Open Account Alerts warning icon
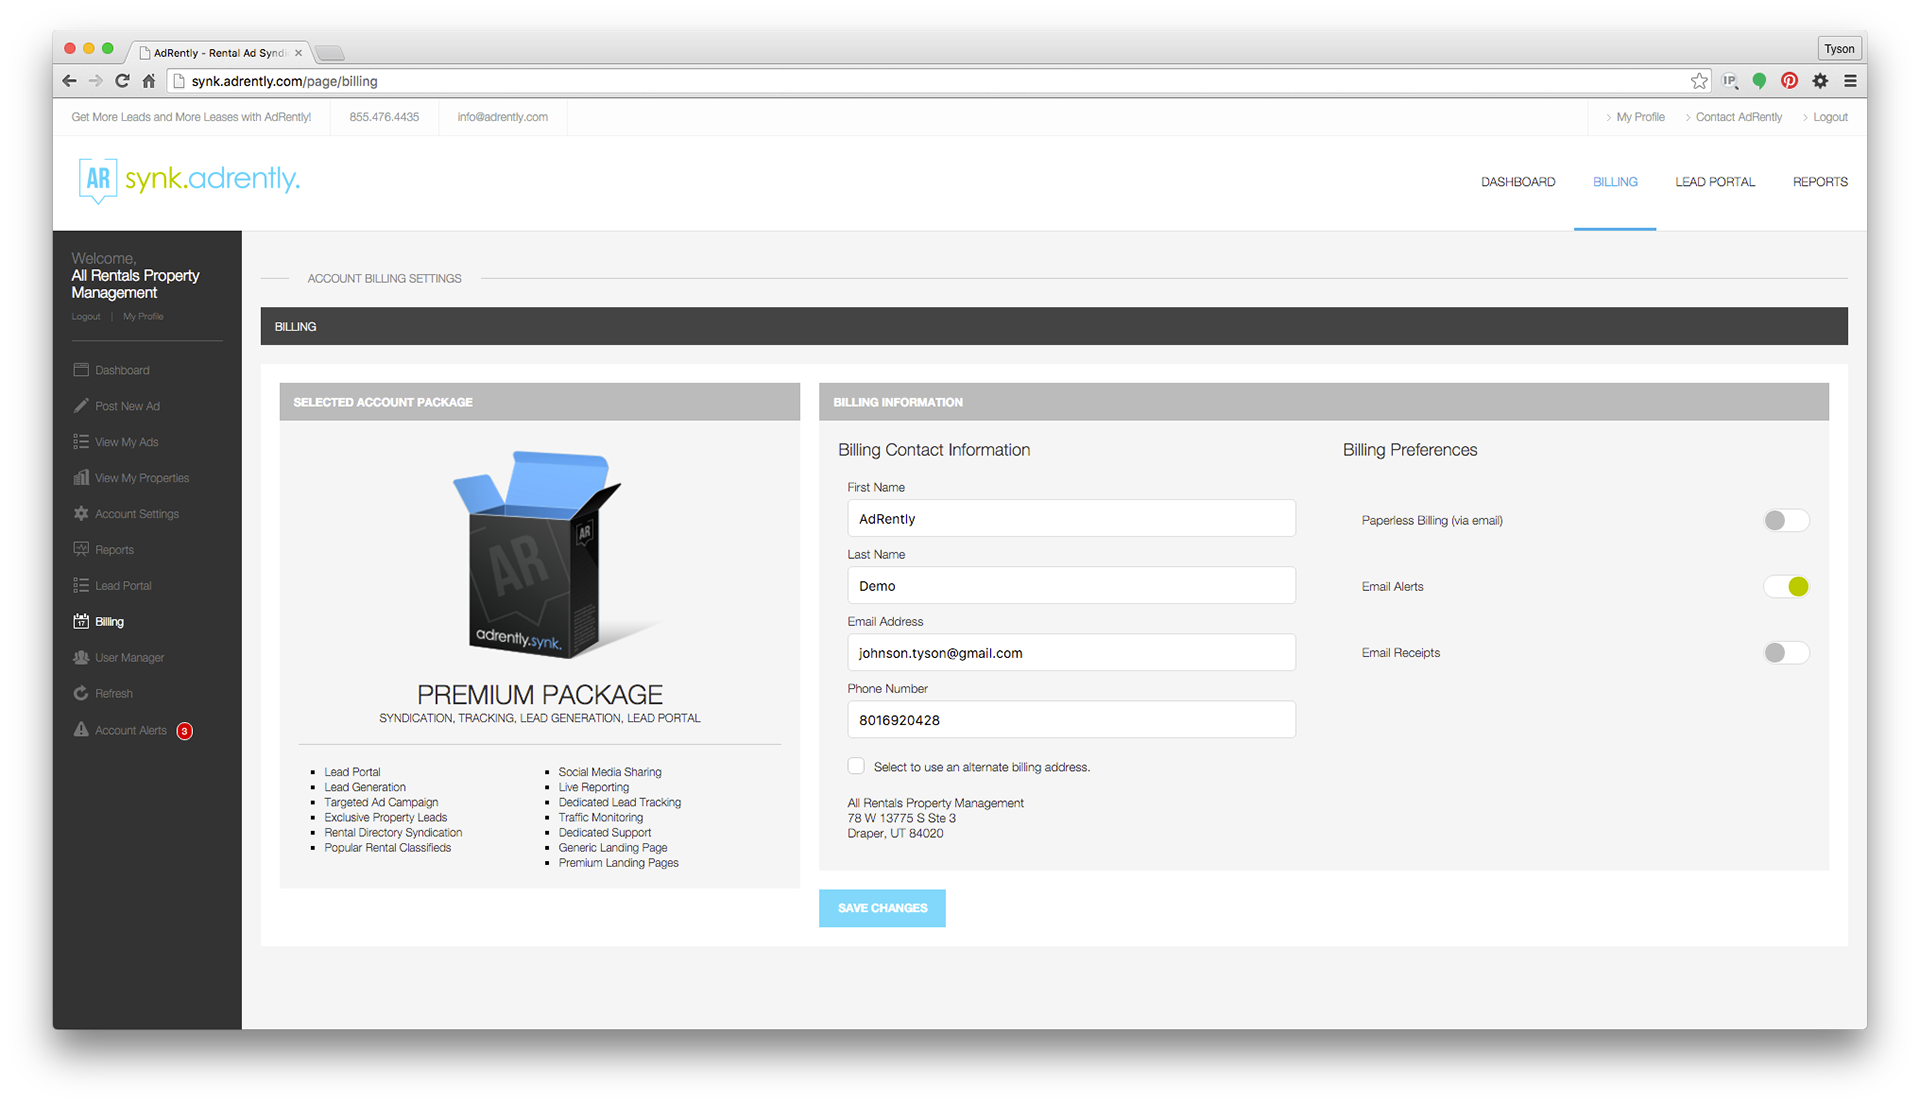 pyautogui.click(x=81, y=730)
